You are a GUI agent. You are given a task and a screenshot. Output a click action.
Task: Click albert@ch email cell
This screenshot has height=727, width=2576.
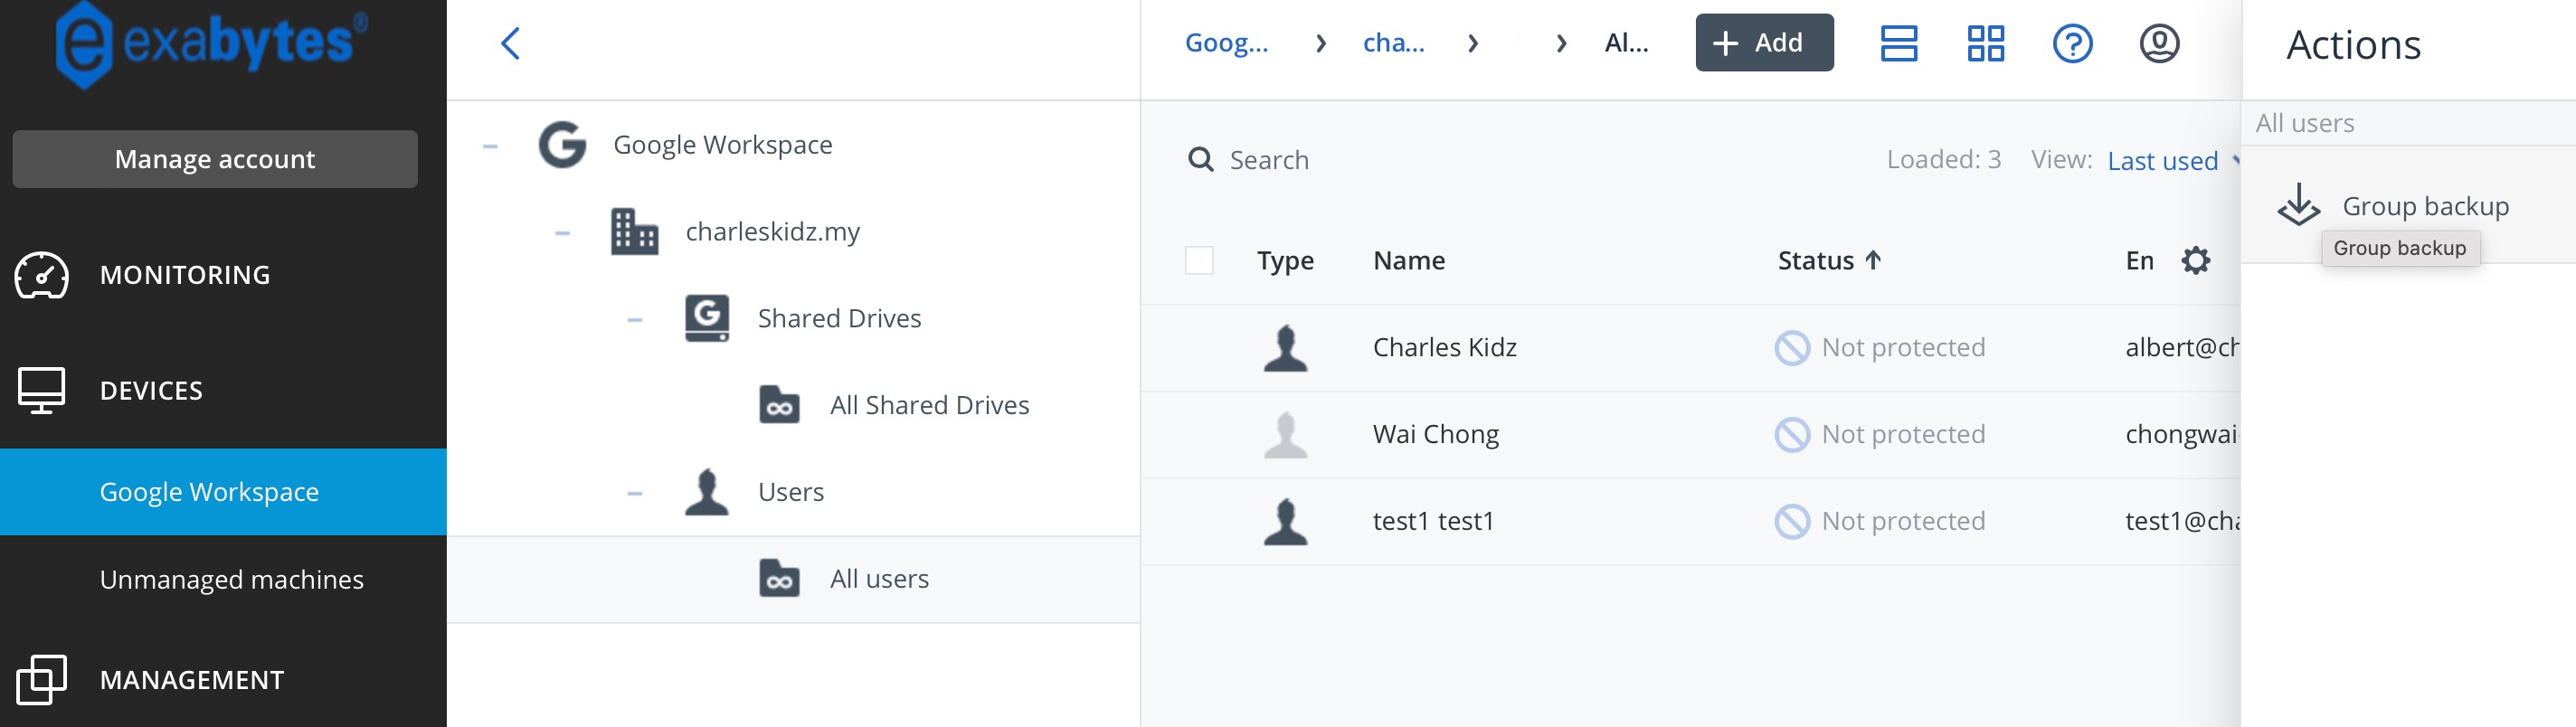pos(2182,347)
